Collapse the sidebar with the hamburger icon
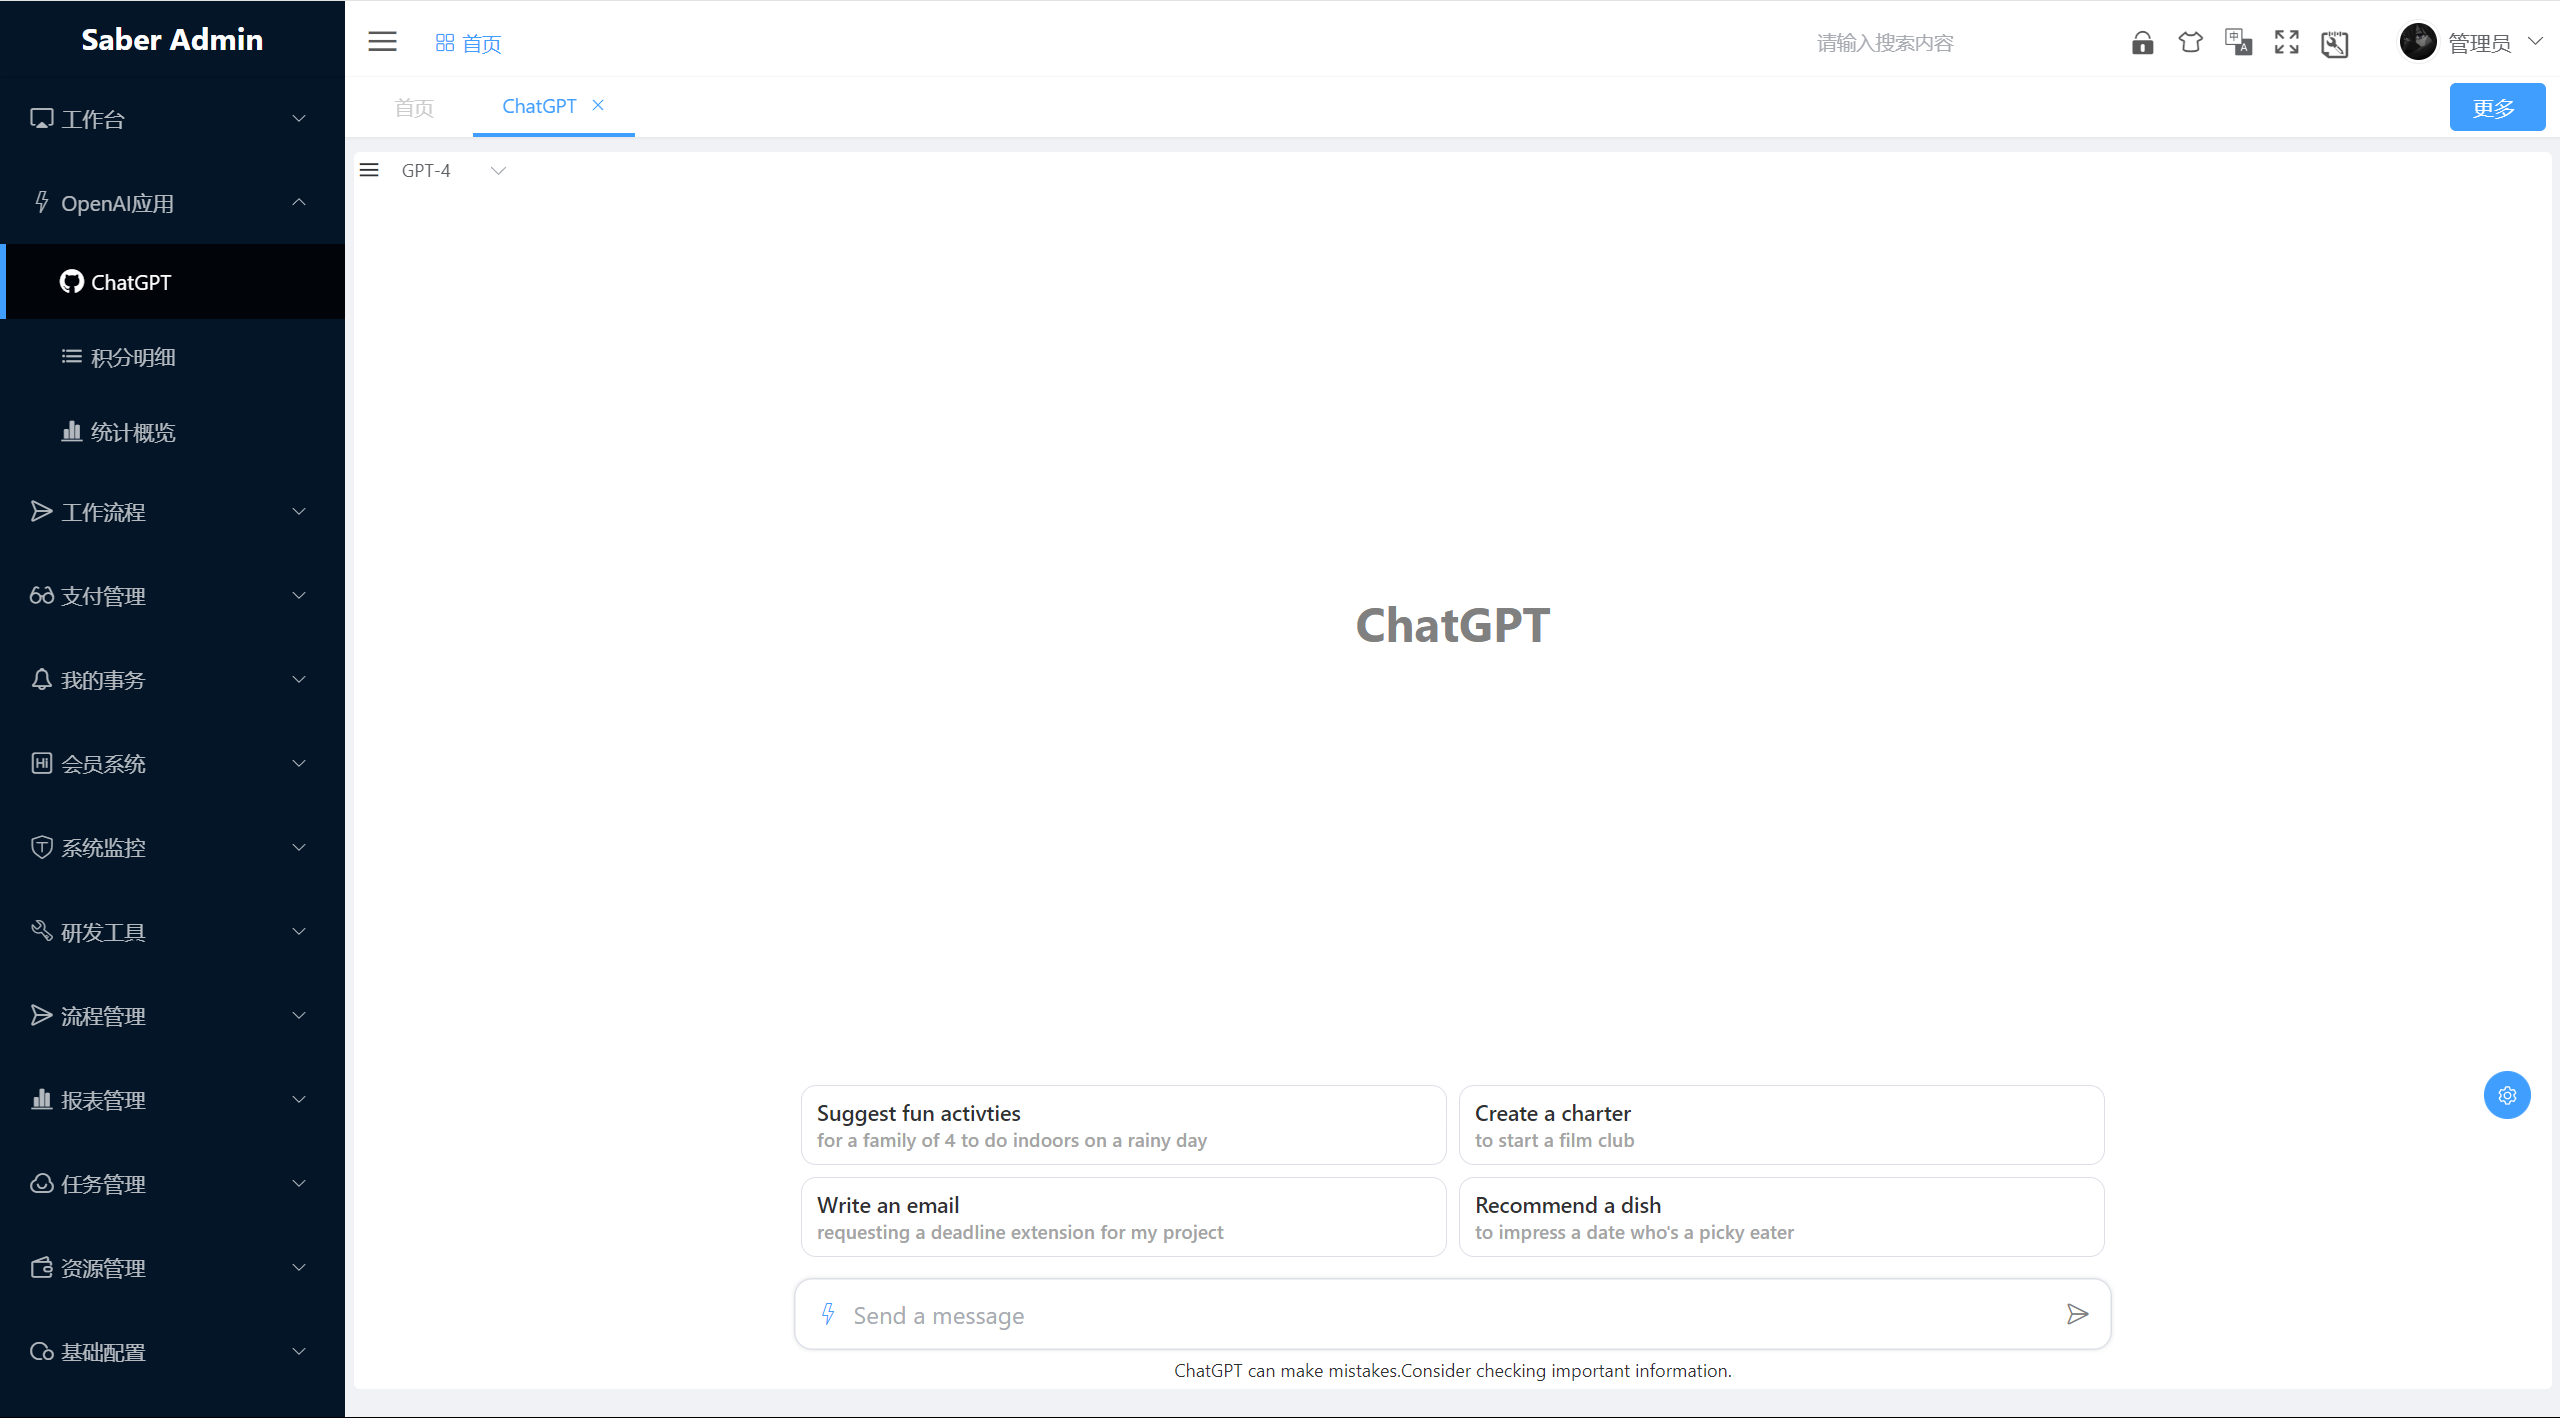The image size is (2560, 1418). click(382, 42)
